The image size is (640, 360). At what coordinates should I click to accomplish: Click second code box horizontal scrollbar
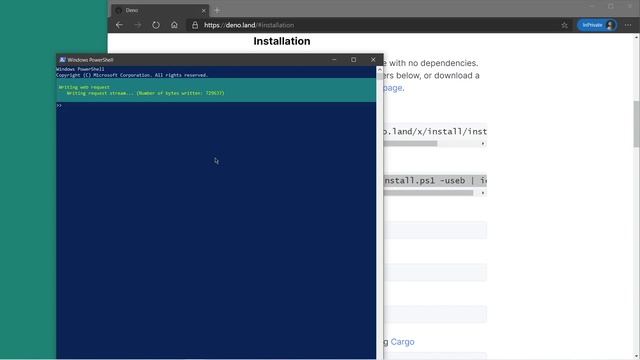pyautogui.click(x=429, y=193)
